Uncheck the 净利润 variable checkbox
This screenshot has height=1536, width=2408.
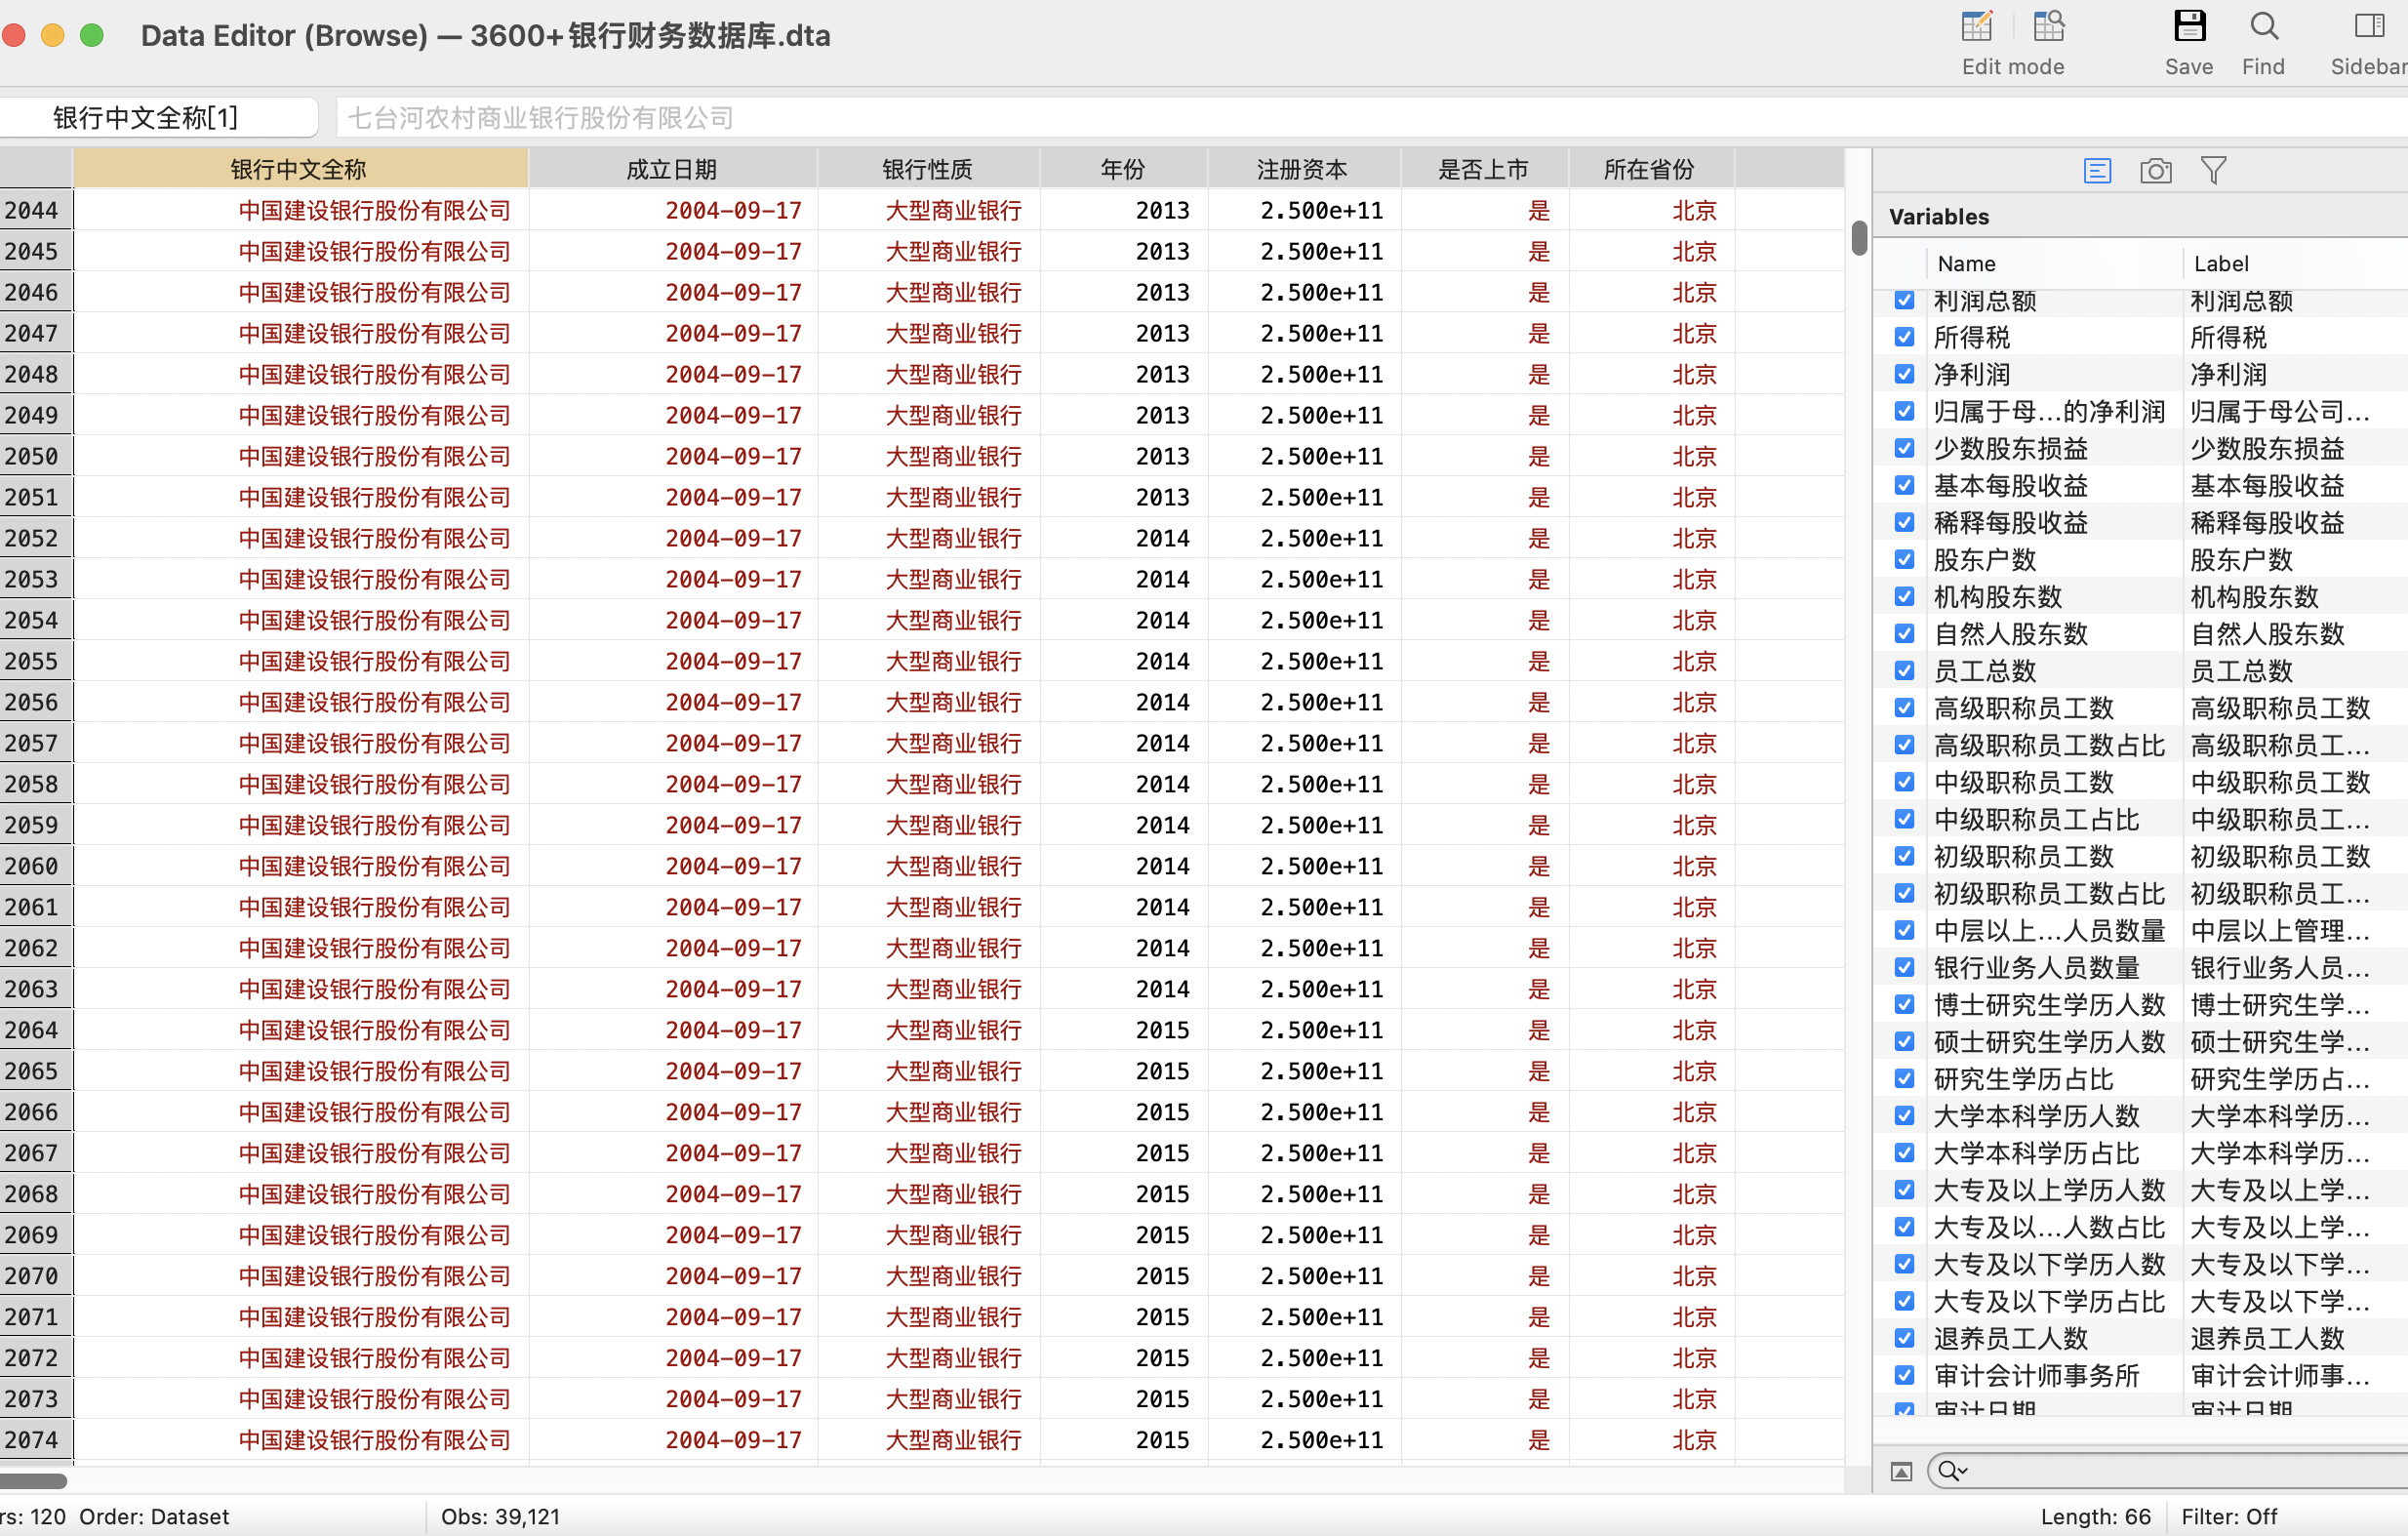pyautogui.click(x=1904, y=374)
